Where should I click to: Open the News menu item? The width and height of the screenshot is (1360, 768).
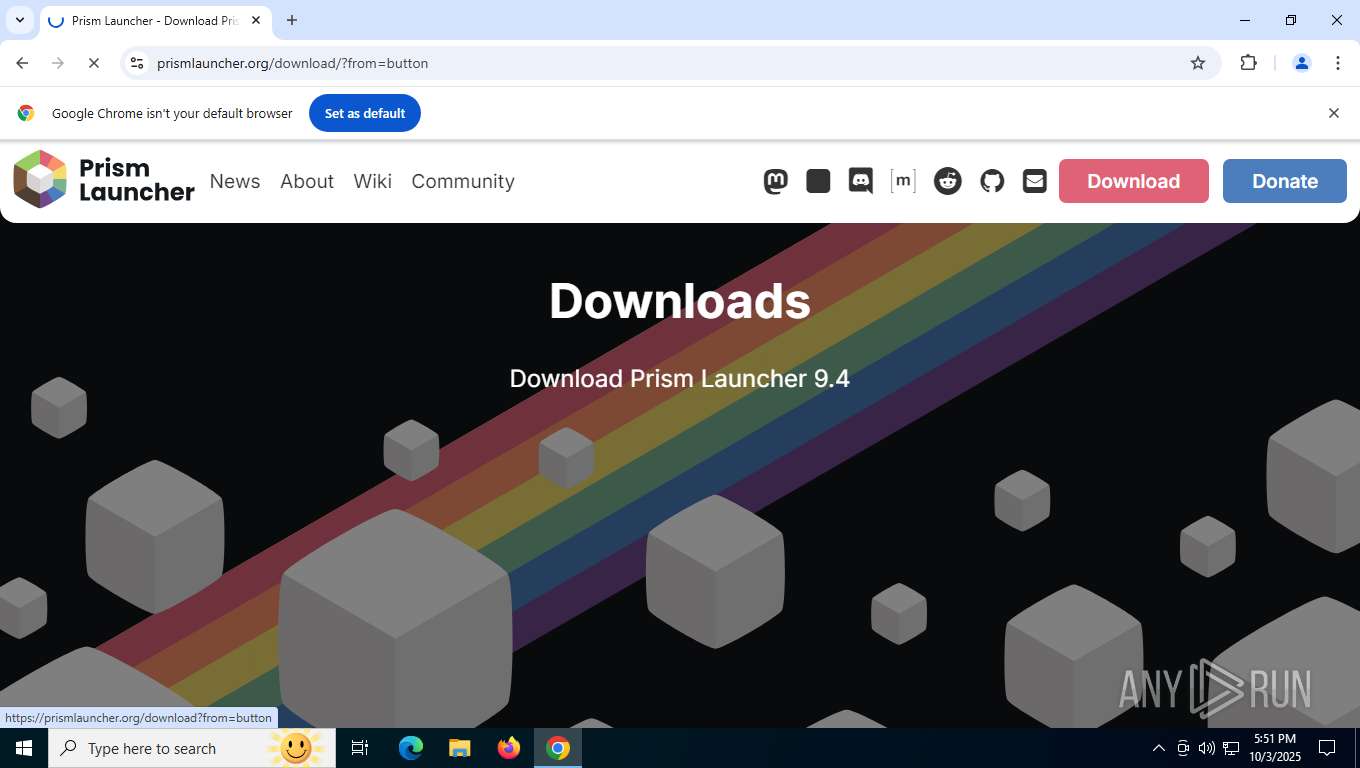pyautogui.click(x=235, y=181)
